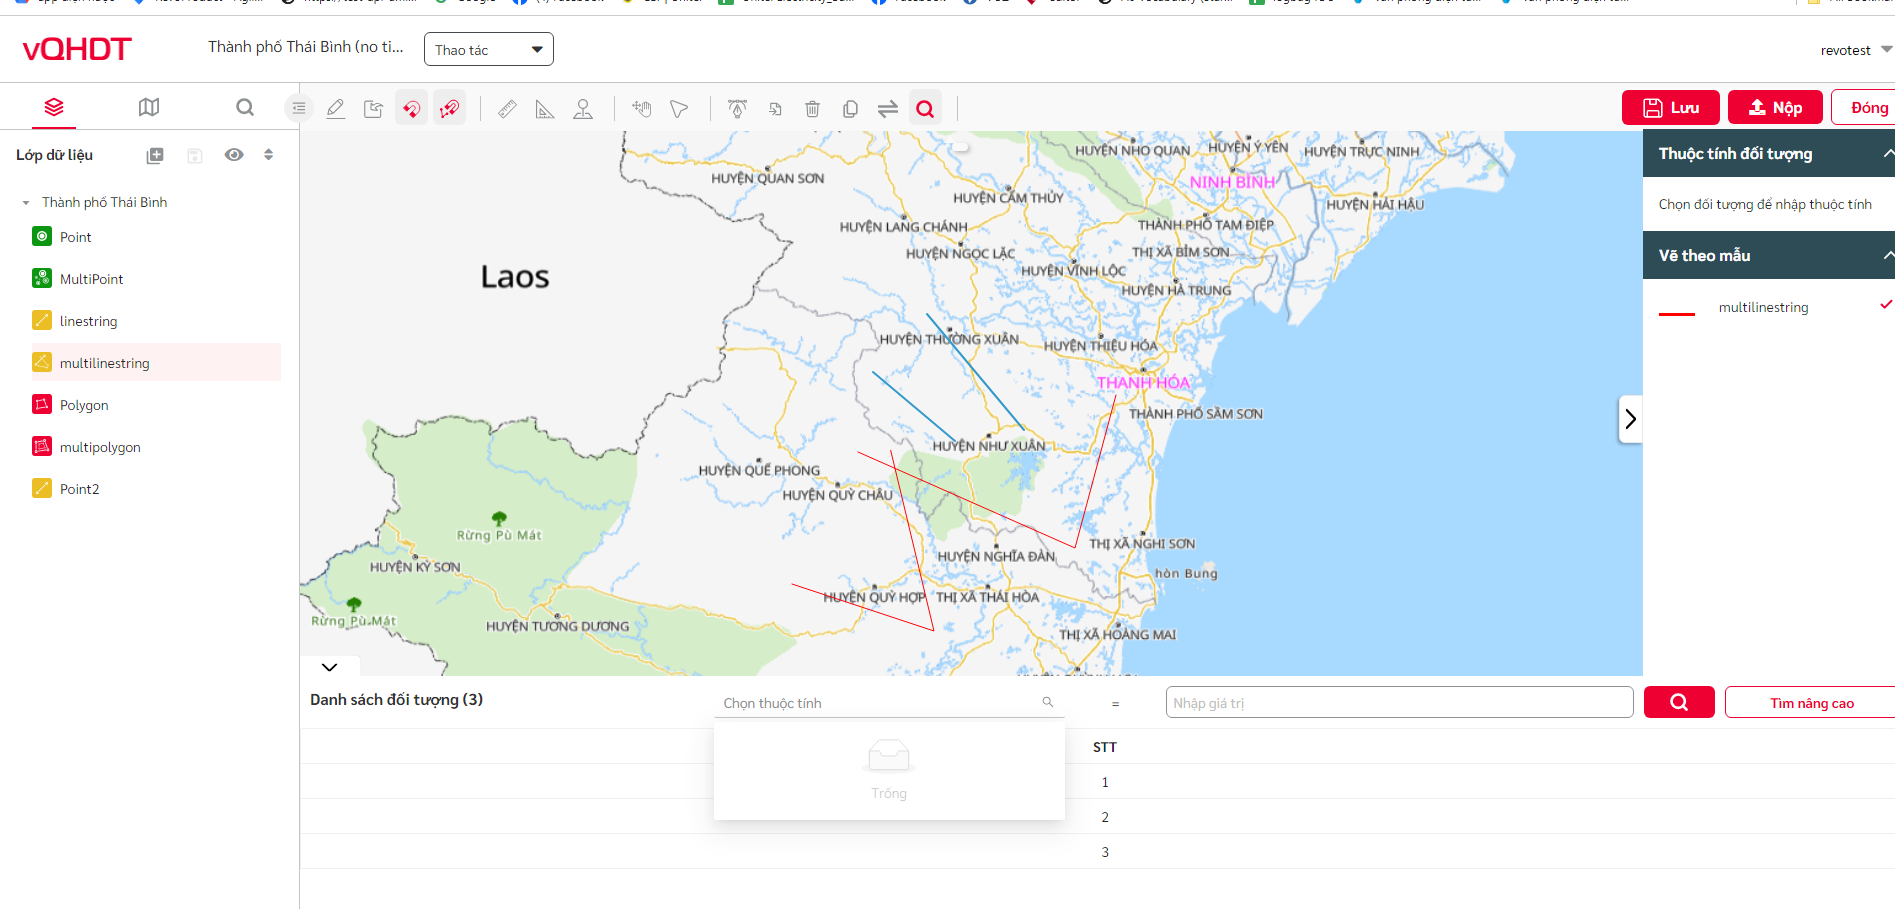
Task: Click the ruler distance measure tool
Action: [x=507, y=109]
